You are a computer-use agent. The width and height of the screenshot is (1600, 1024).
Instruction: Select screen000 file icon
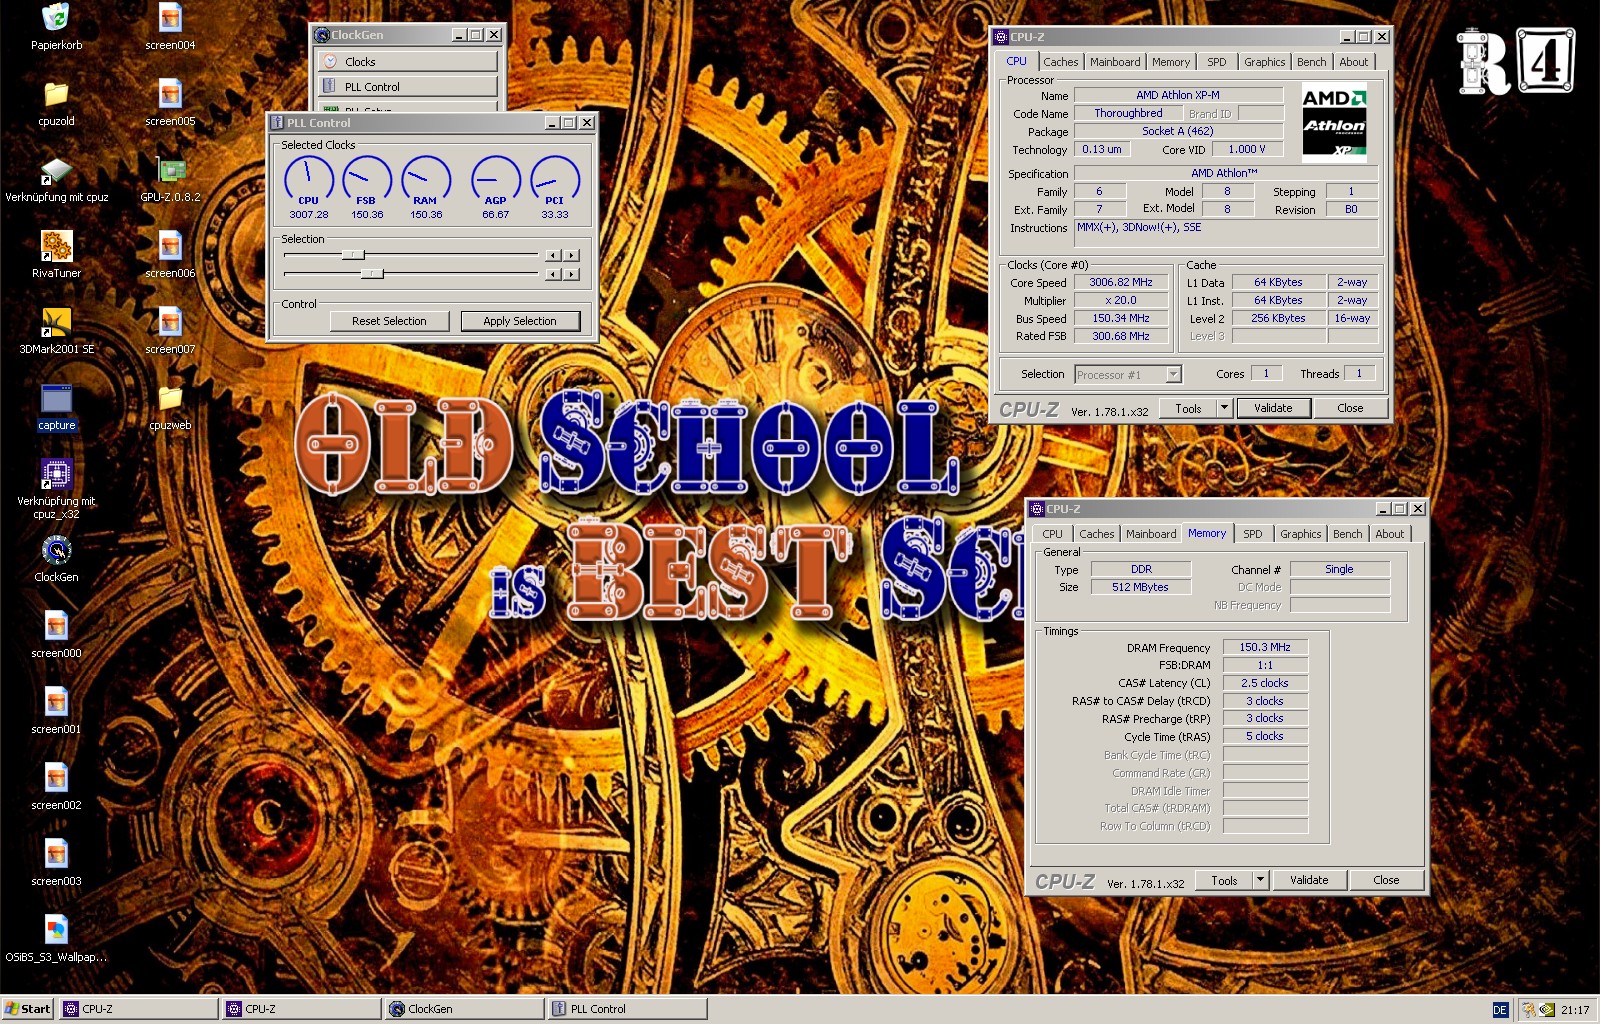(x=56, y=626)
